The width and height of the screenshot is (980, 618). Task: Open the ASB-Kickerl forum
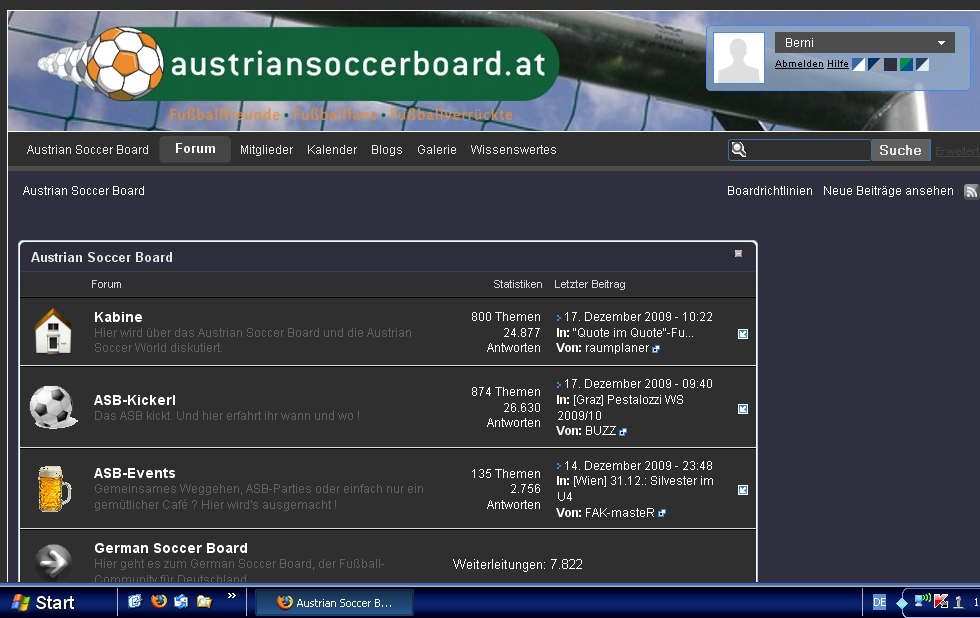[134, 400]
